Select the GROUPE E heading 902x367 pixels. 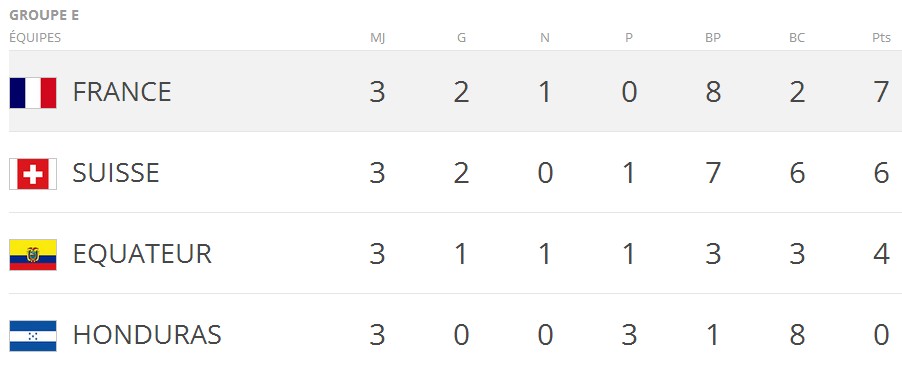point(44,16)
